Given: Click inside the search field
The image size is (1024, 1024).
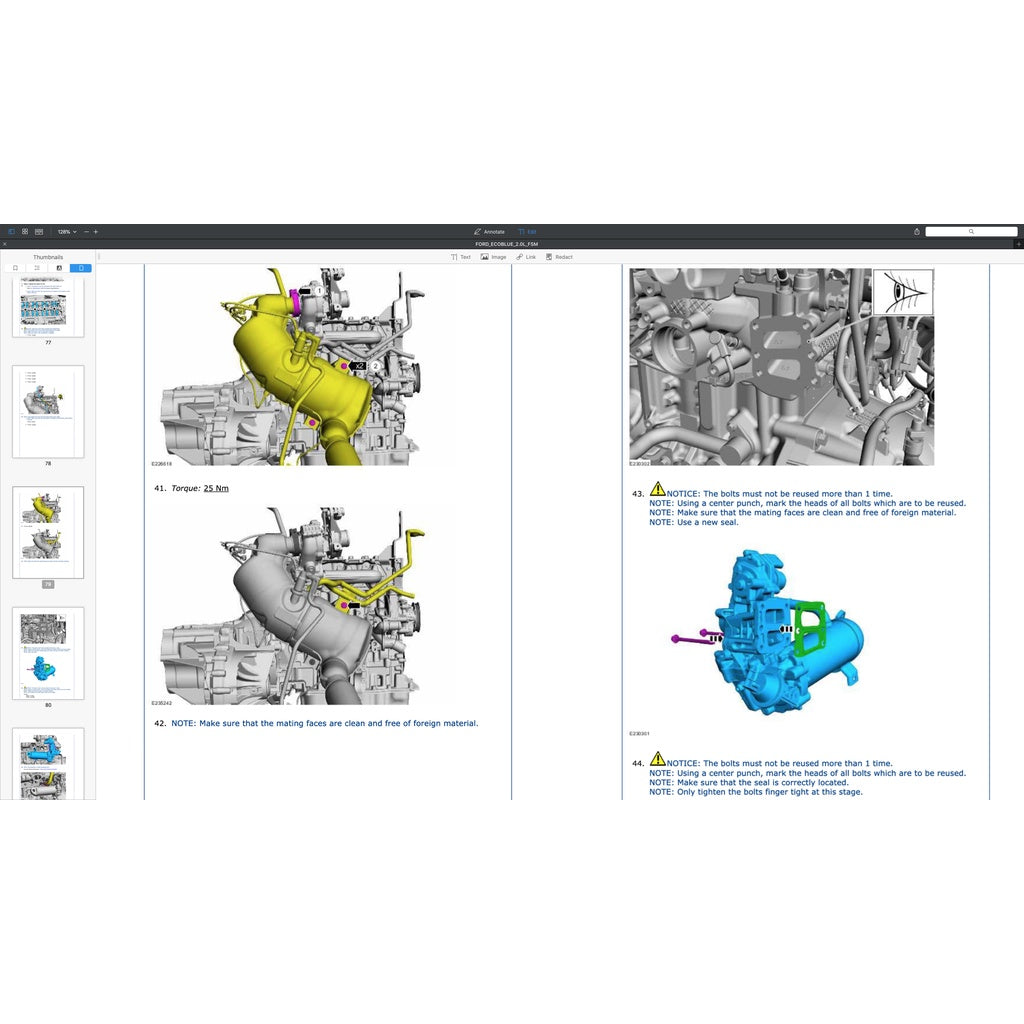Looking at the screenshot, I should (972, 231).
